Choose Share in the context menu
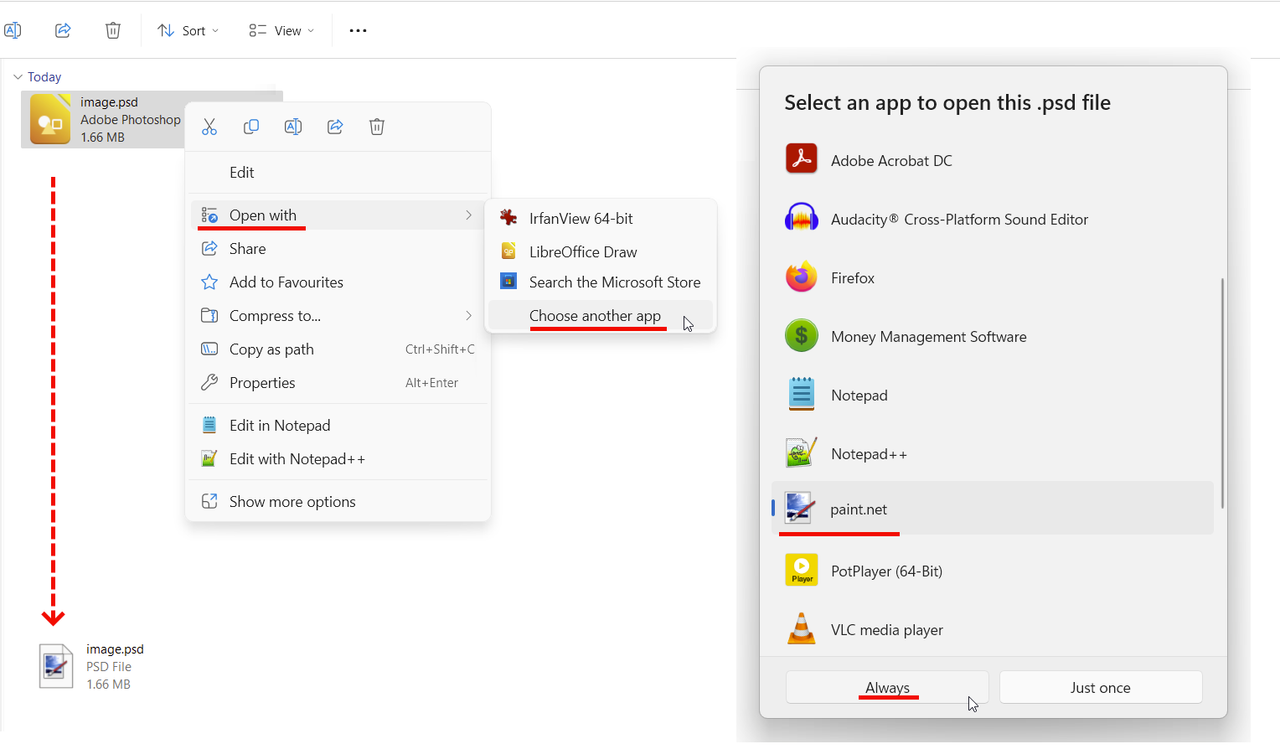This screenshot has height=750, width=1280. [338, 249]
